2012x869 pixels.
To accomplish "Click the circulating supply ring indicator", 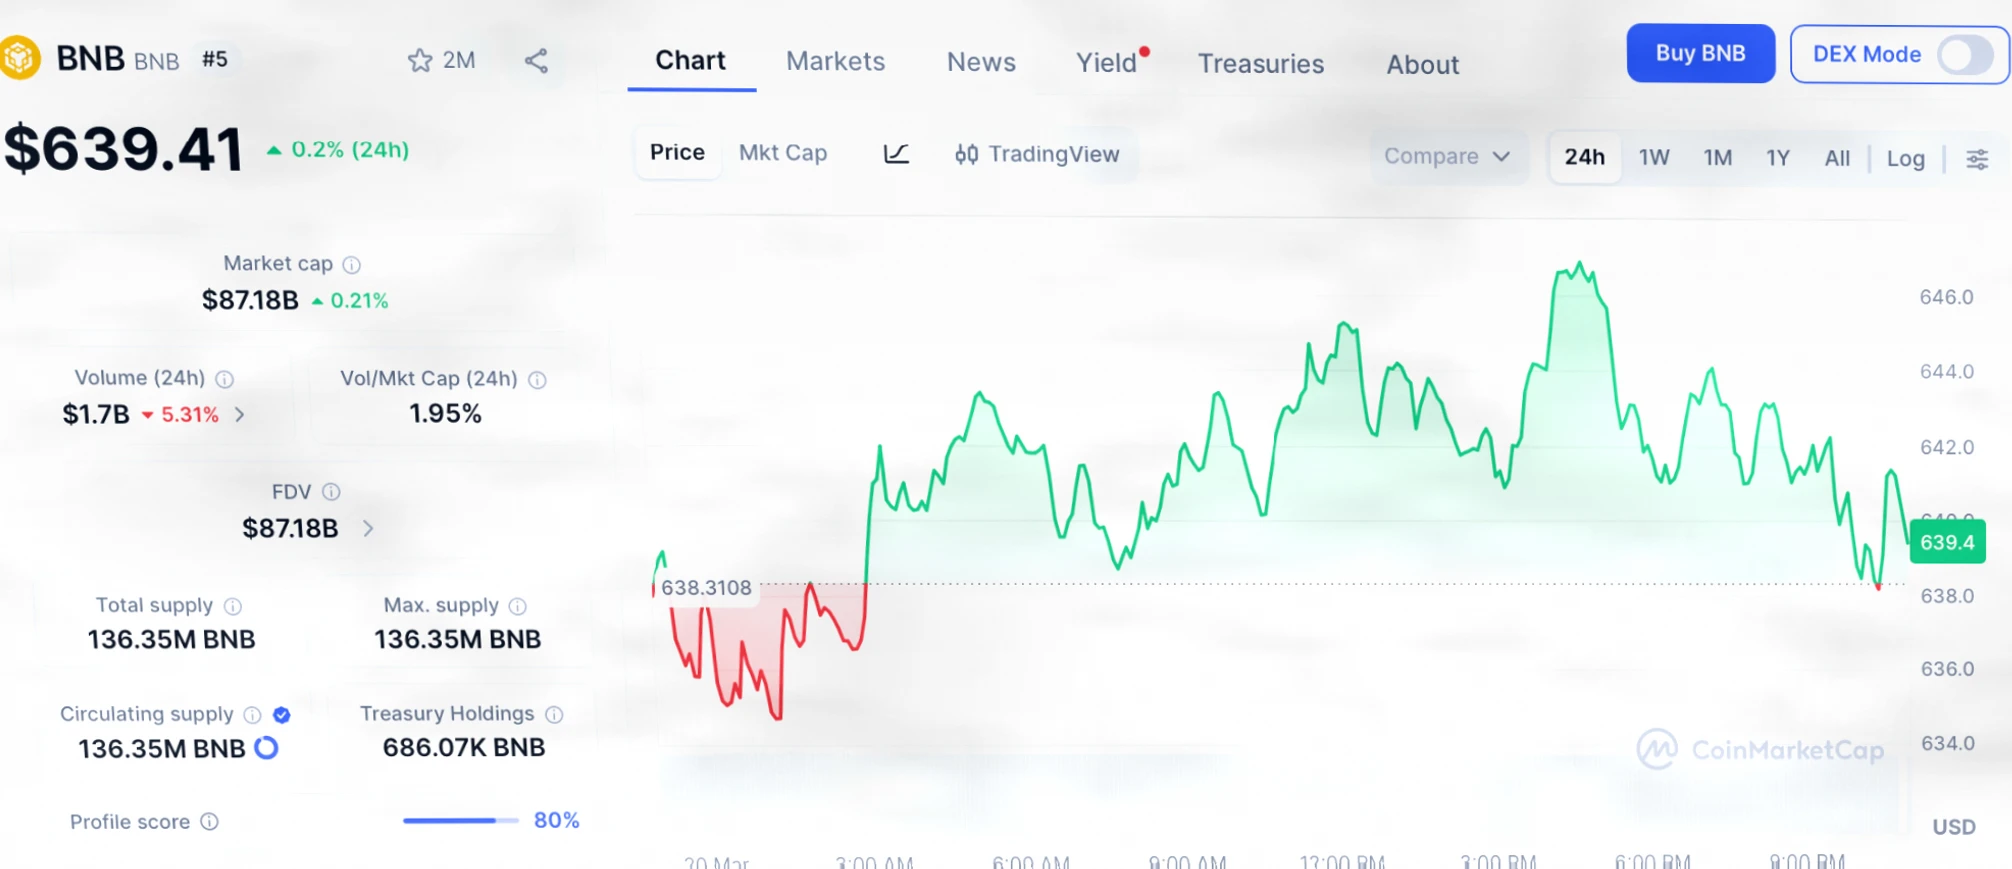I will tap(266, 747).
